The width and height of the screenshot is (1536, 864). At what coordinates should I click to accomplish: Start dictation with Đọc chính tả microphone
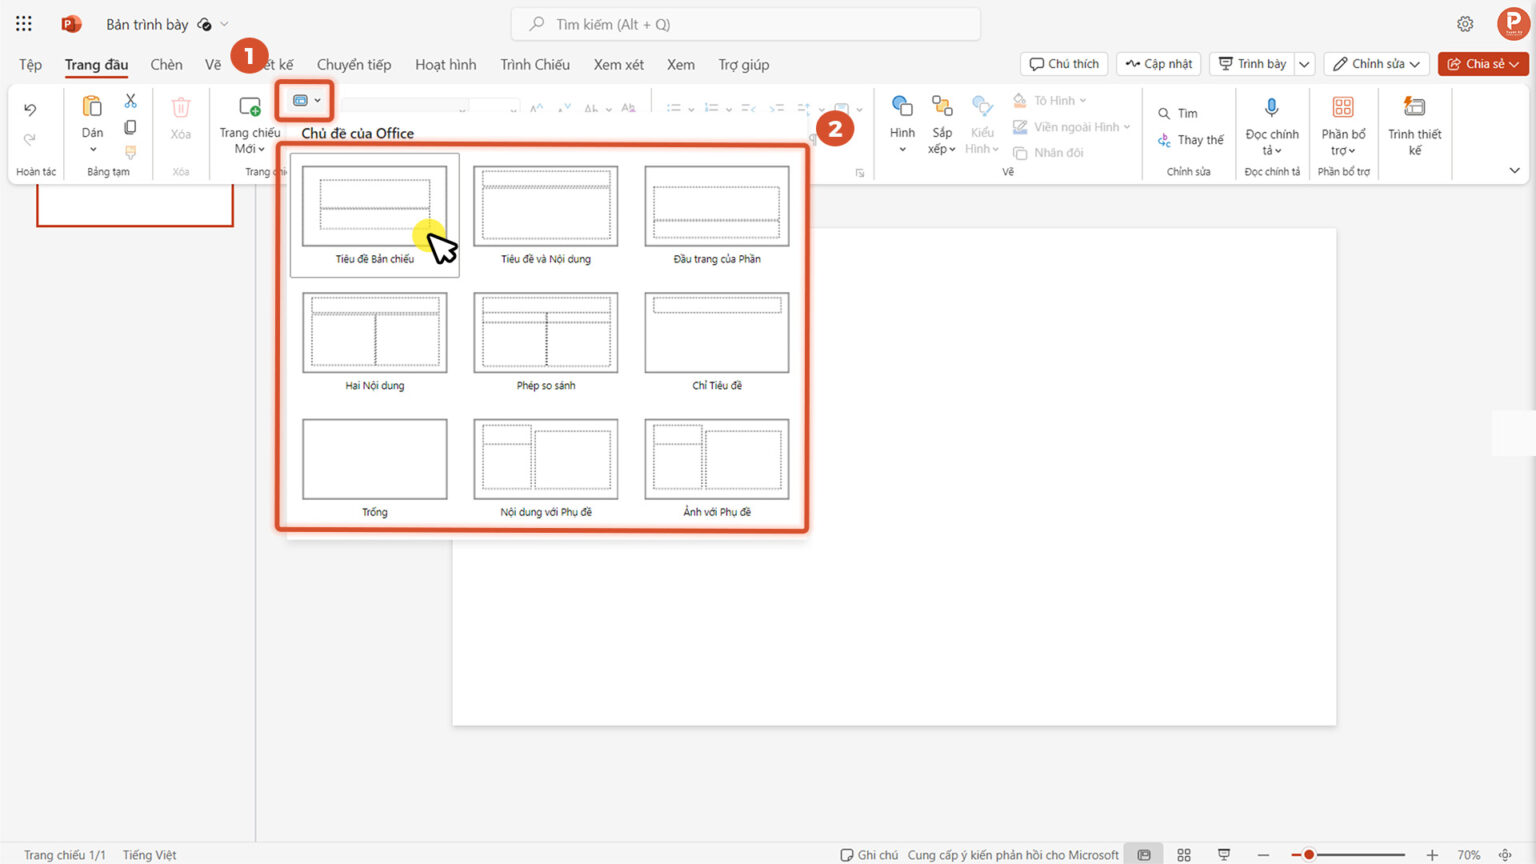tap(1271, 107)
